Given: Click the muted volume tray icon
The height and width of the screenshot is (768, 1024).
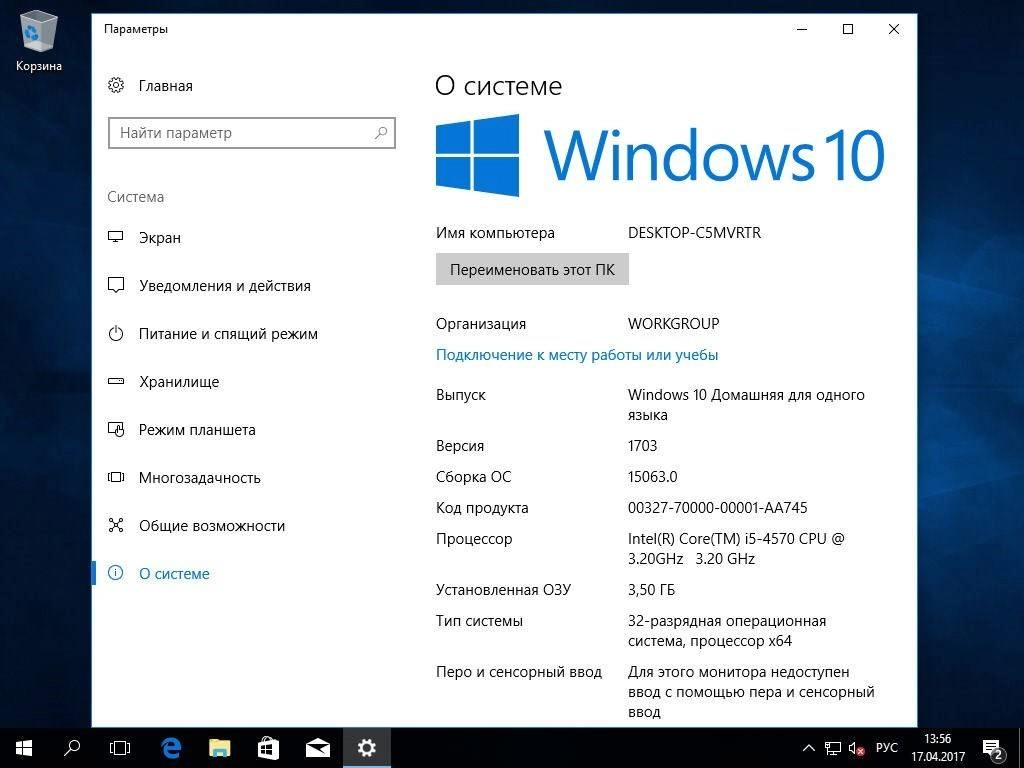Looking at the screenshot, I should [x=856, y=748].
